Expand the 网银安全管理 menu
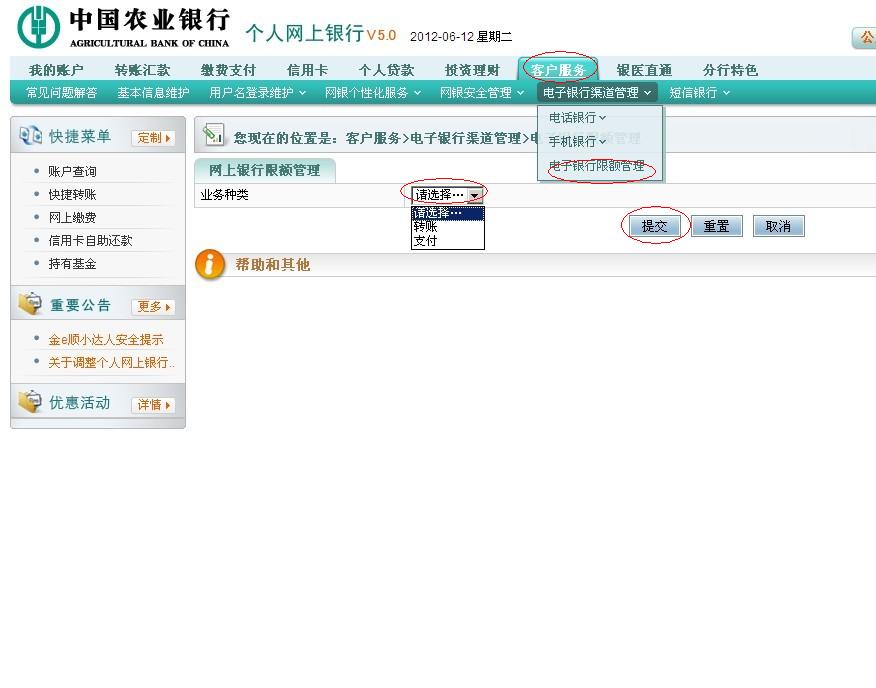 point(481,93)
